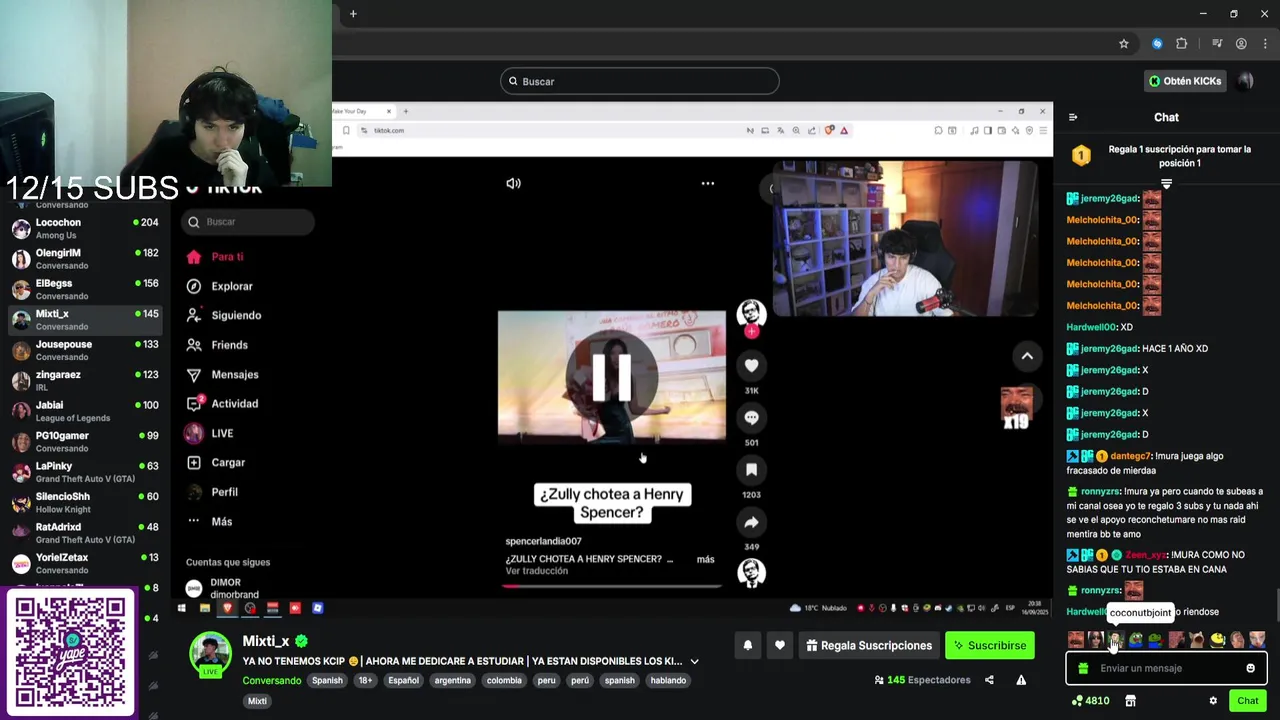Open zingaraez IRL channel in sidebar
The image size is (1280, 720).
click(85, 380)
